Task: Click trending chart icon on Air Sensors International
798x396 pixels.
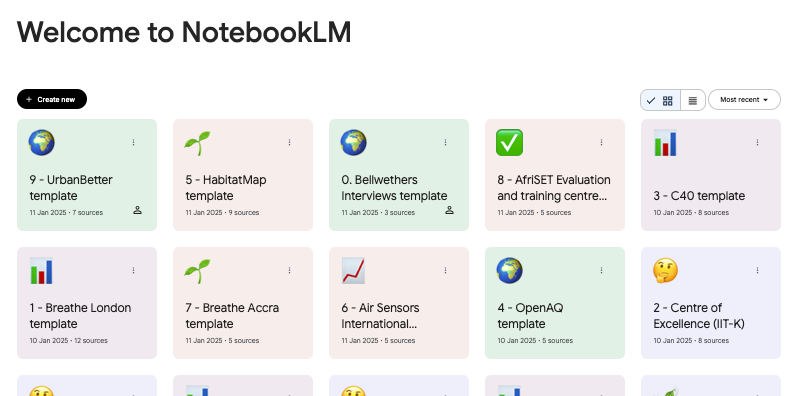Action: pyautogui.click(x=353, y=271)
